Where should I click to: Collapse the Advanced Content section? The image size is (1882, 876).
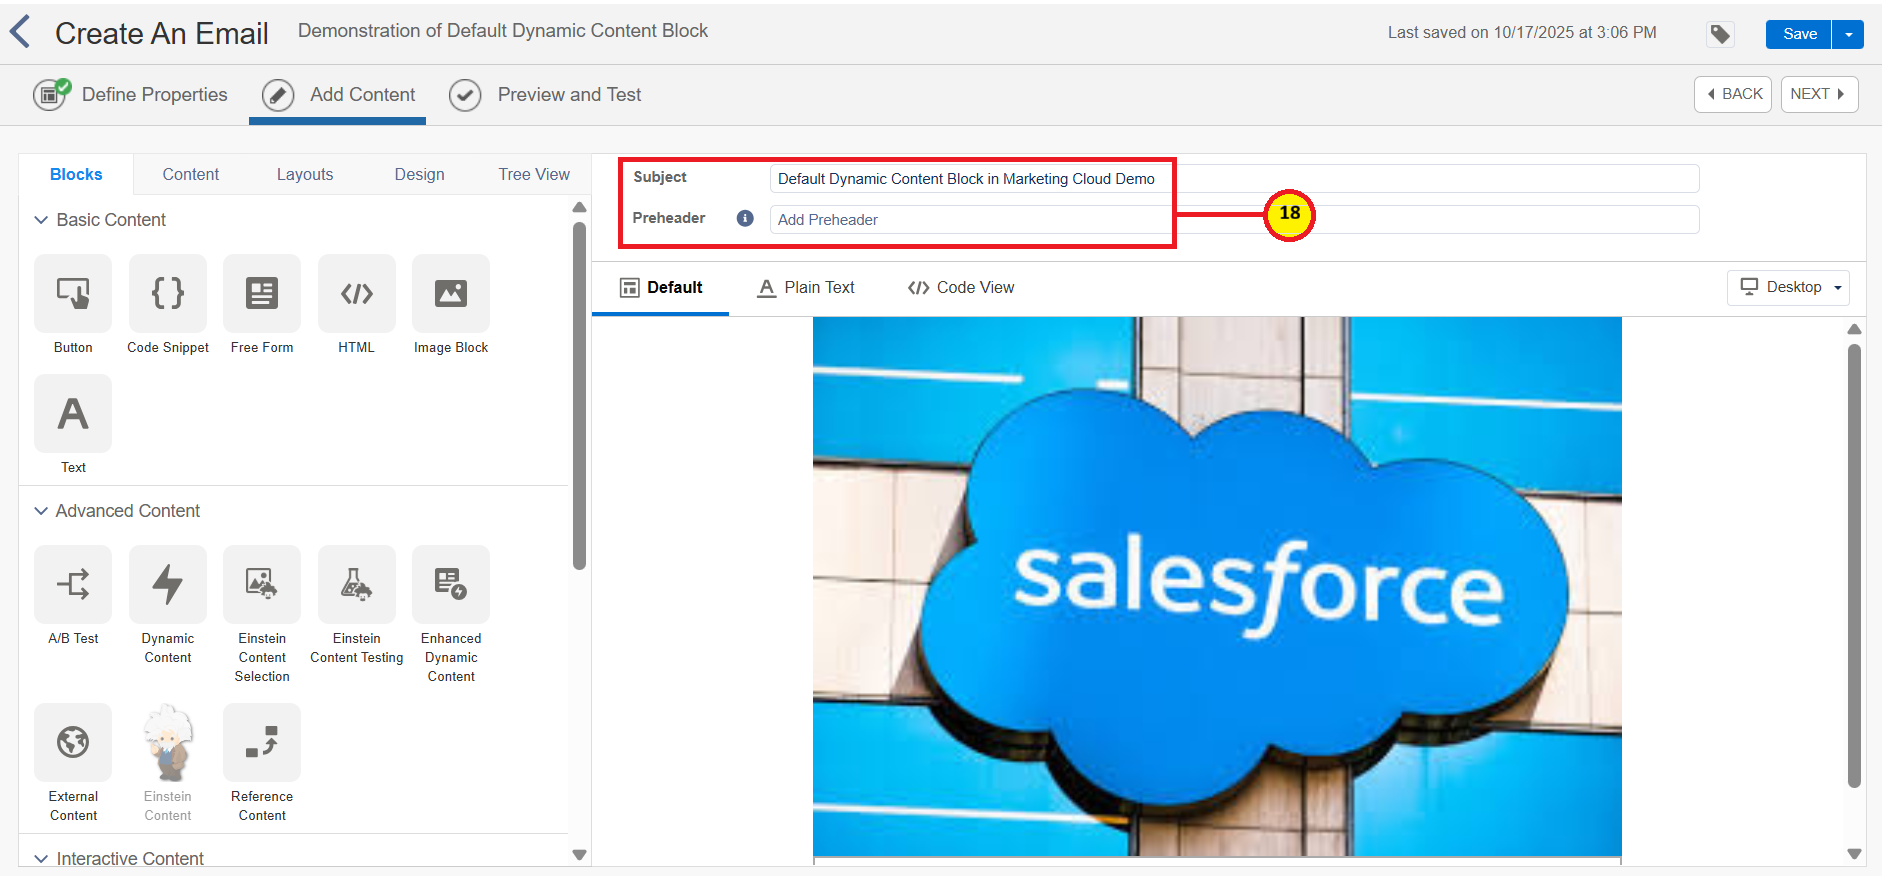tap(41, 511)
